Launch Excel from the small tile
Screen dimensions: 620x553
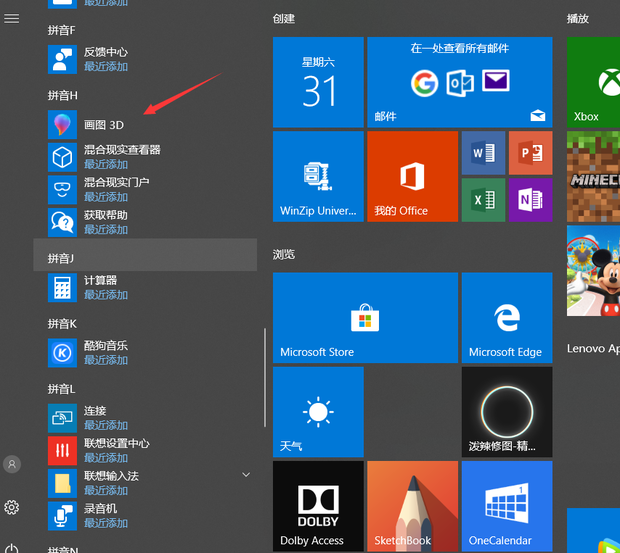483,200
